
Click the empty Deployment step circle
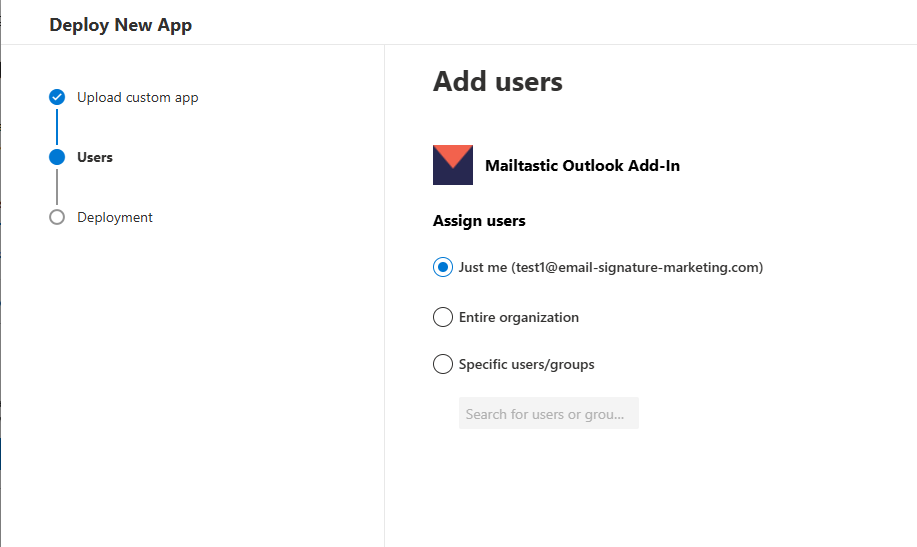tap(57, 217)
